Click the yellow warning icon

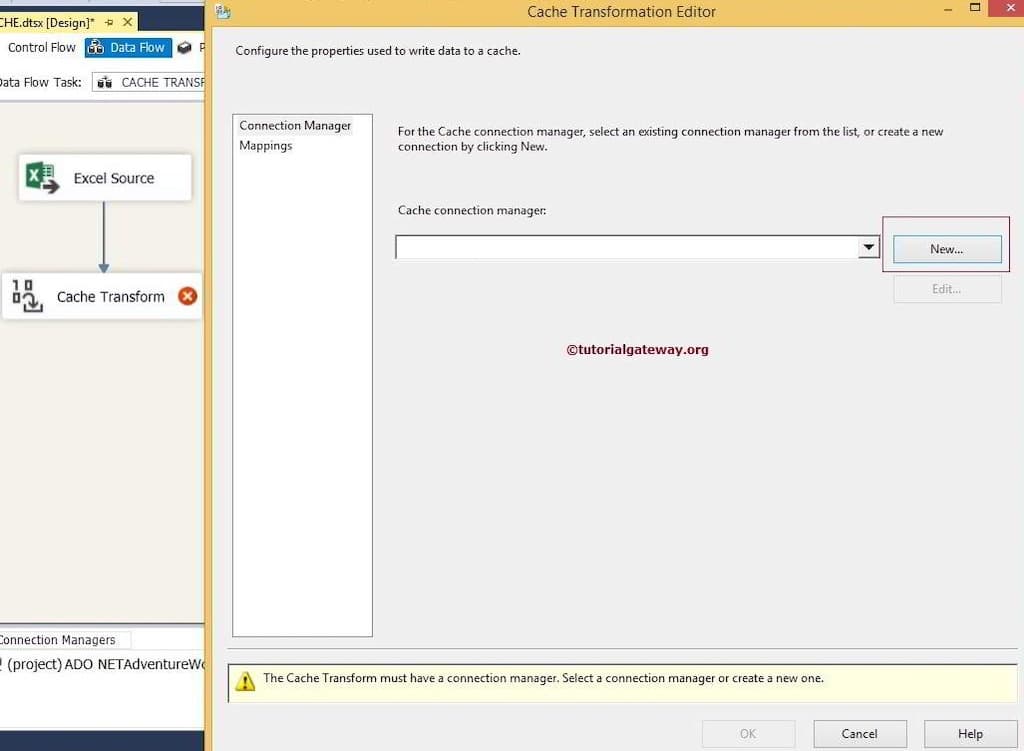245,681
